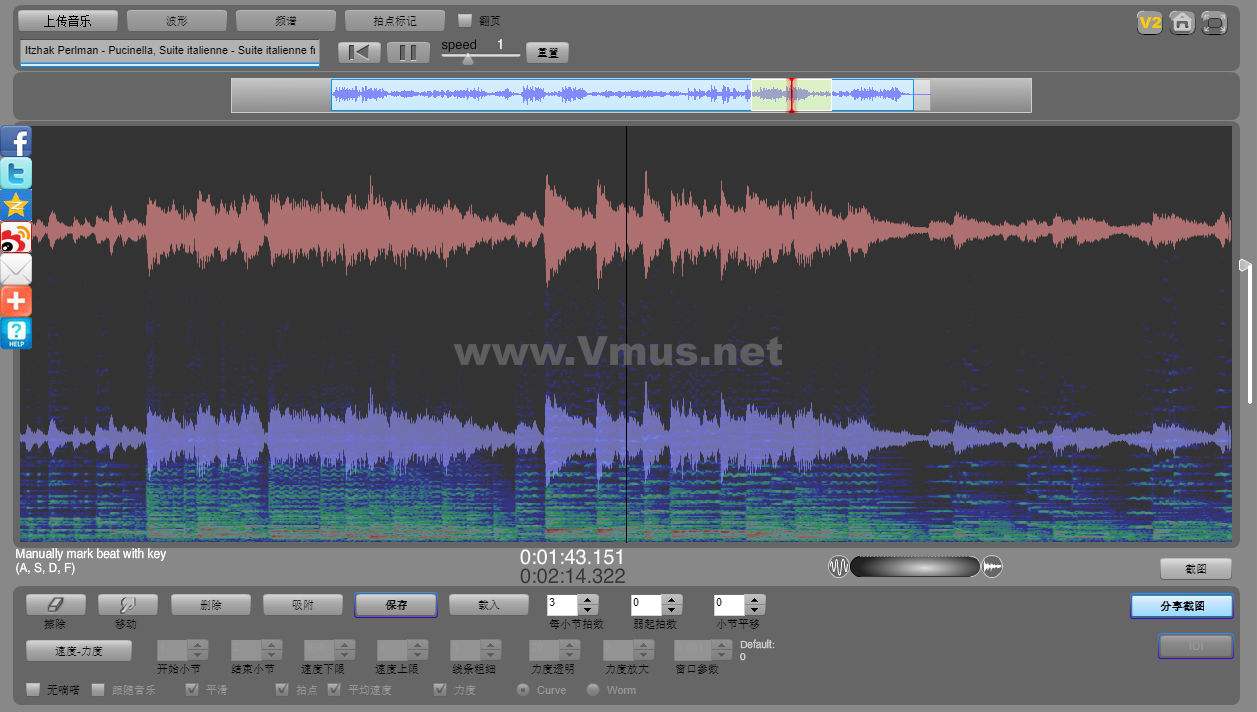Share via the Twitter sidebar icon
This screenshot has height=712, width=1257.
(x=16, y=174)
